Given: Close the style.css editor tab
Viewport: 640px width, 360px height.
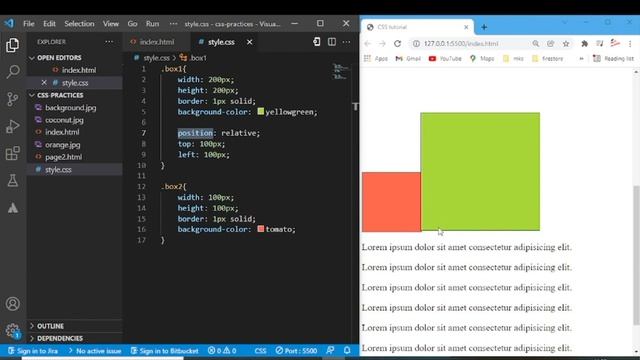Looking at the screenshot, I should 249,42.
